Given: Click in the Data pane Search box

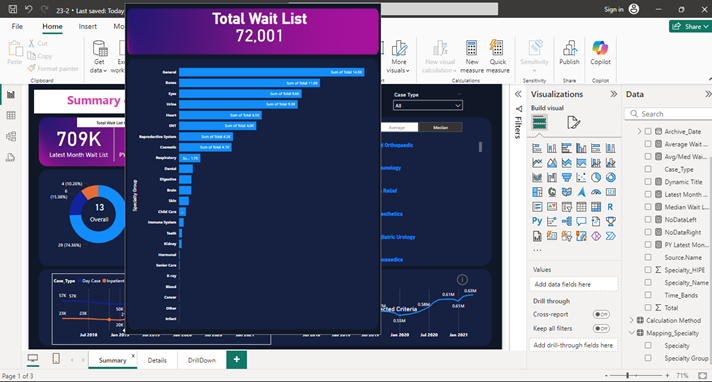Looking at the screenshot, I should pyautogui.click(x=669, y=114).
